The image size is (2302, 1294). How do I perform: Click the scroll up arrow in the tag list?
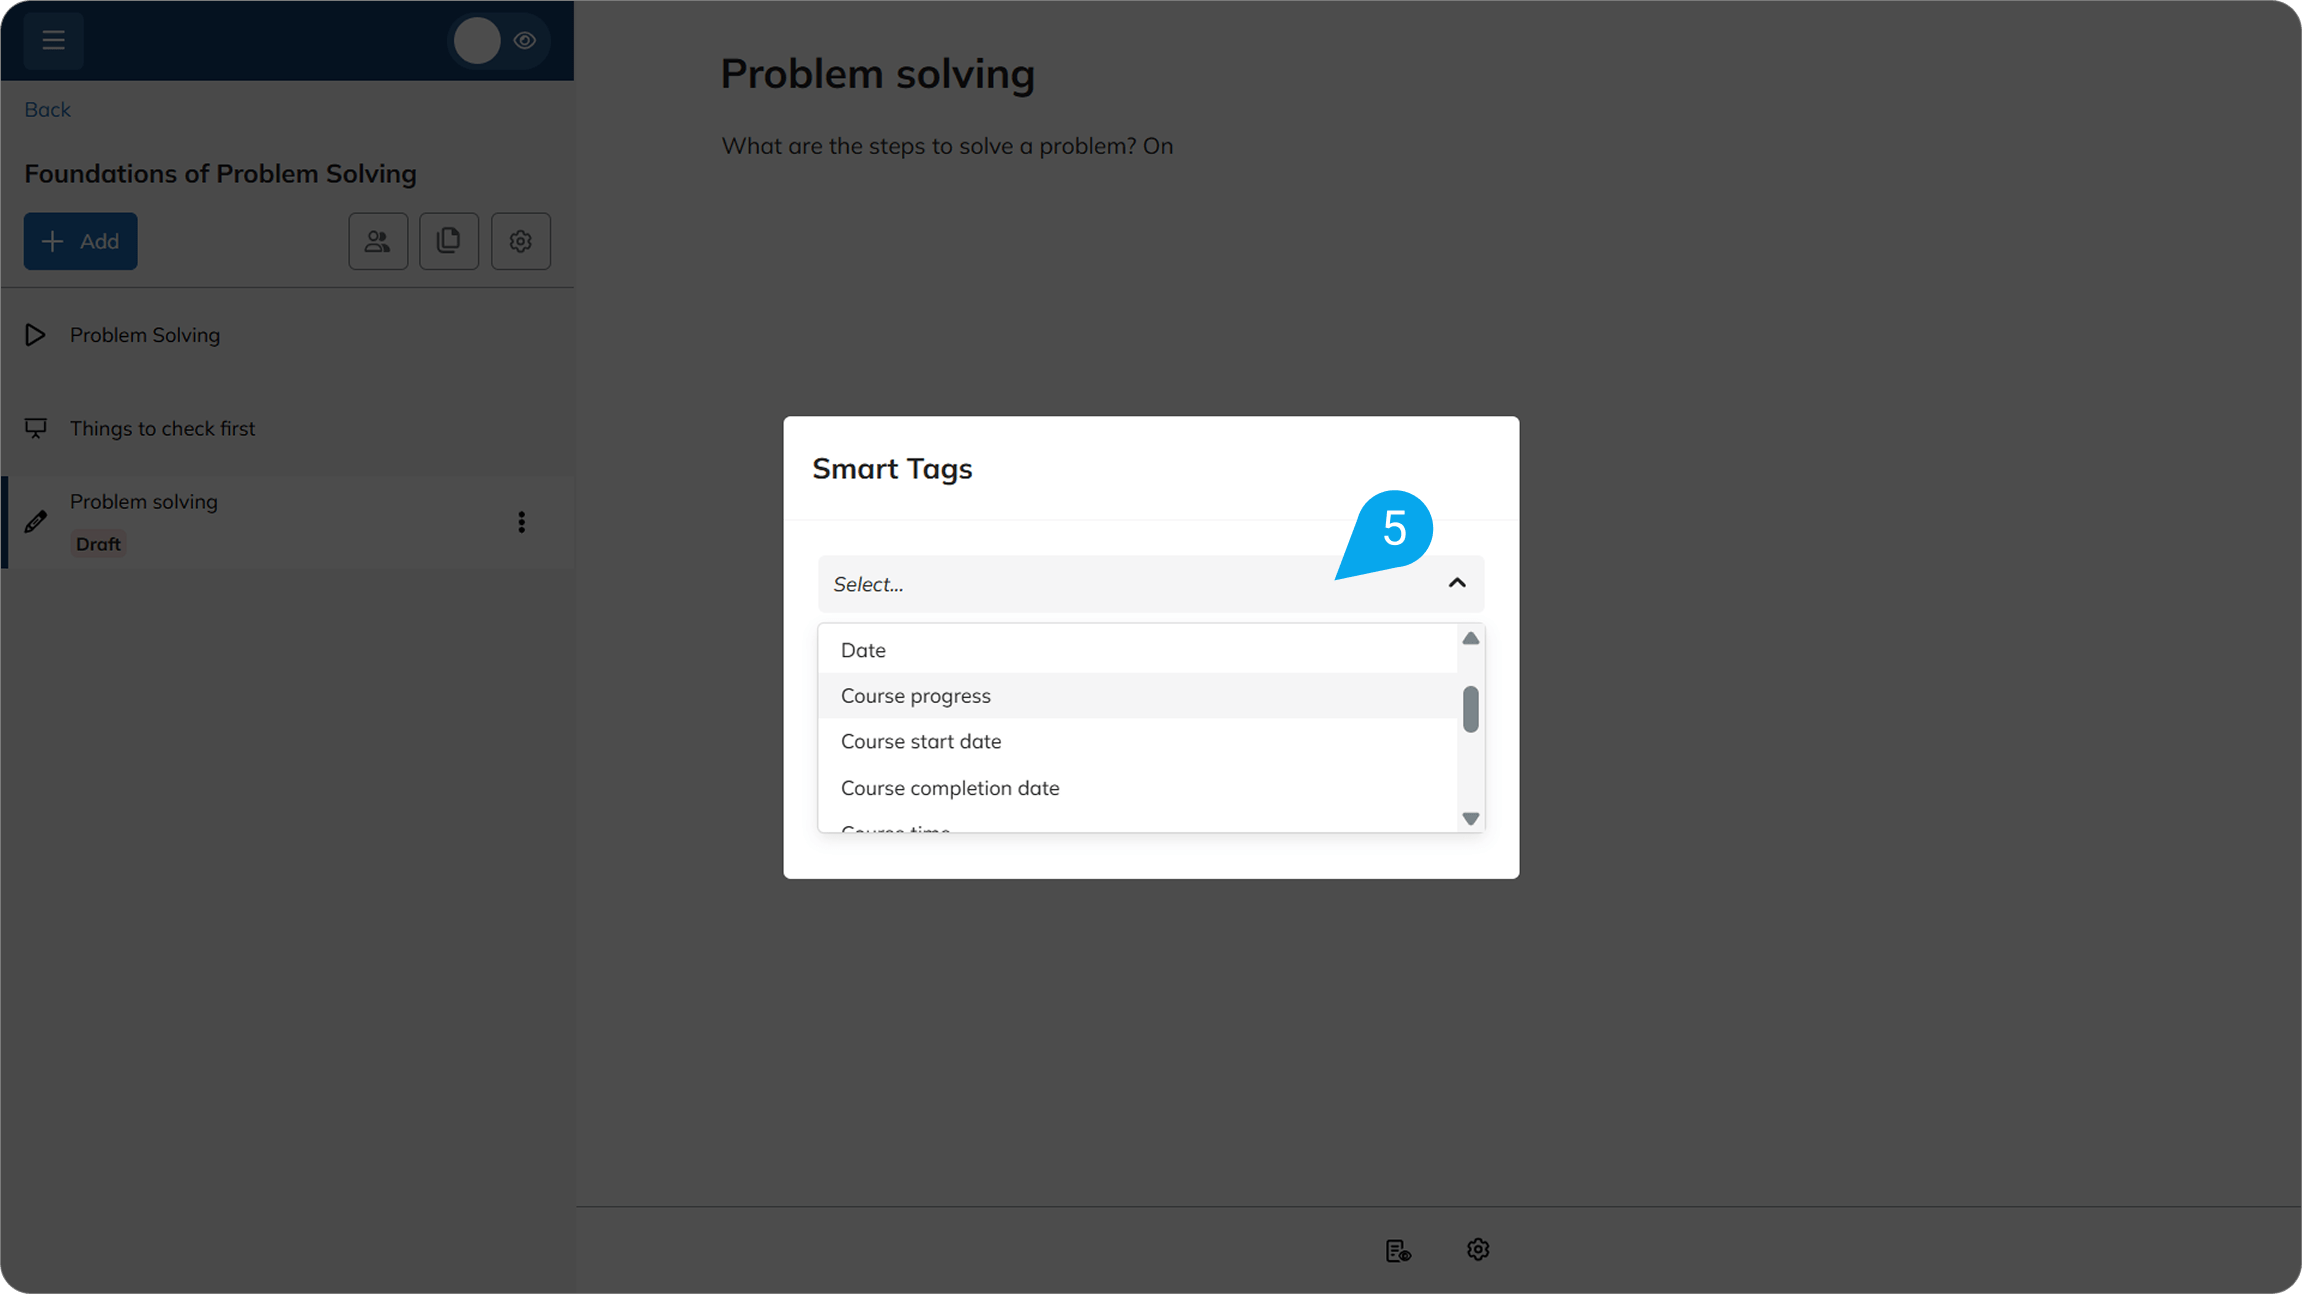tap(1470, 638)
